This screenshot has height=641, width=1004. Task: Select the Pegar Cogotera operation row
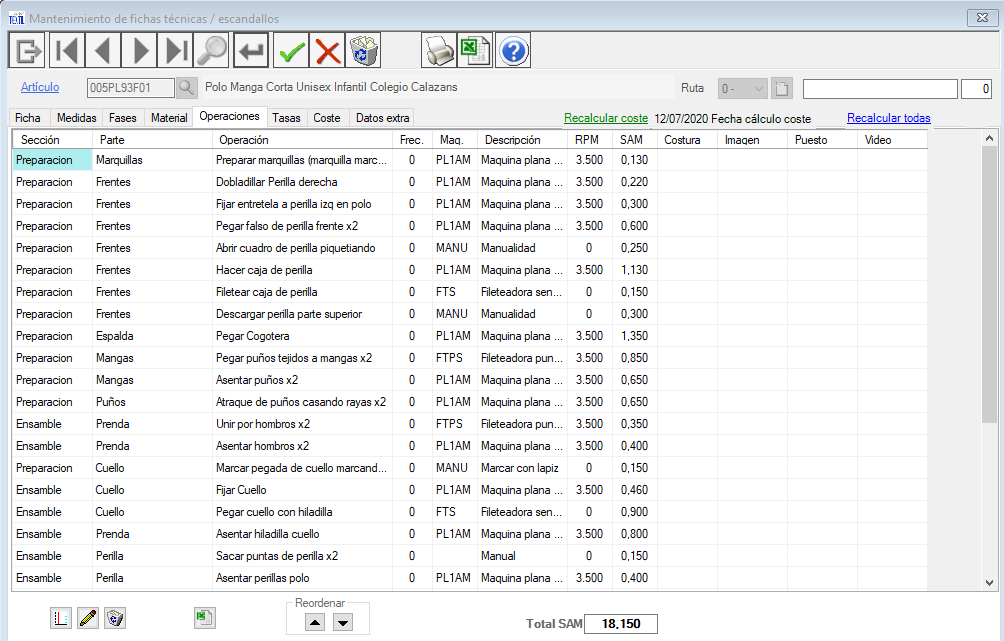point(253,336)
